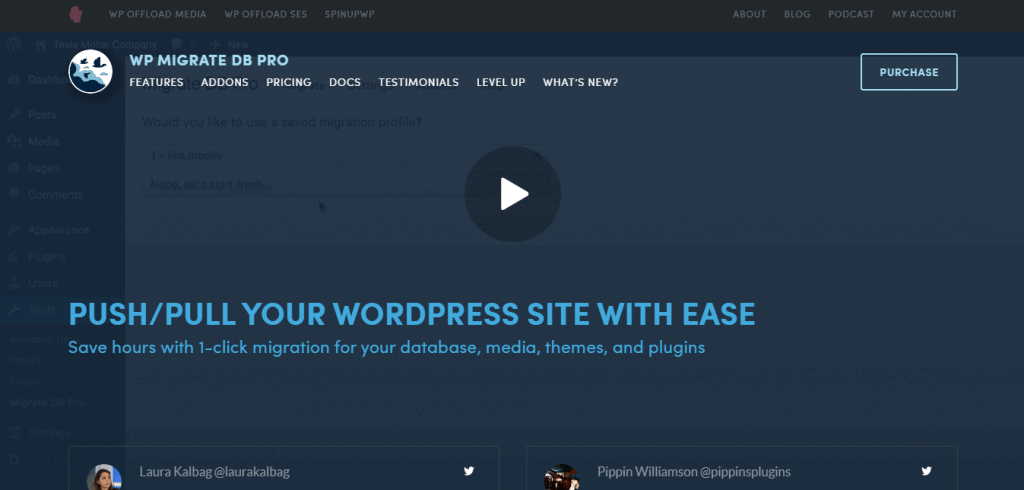Click the Purchase button
Screen dimensions: 1024x490
pyautogui.click(x=909, y=72)
